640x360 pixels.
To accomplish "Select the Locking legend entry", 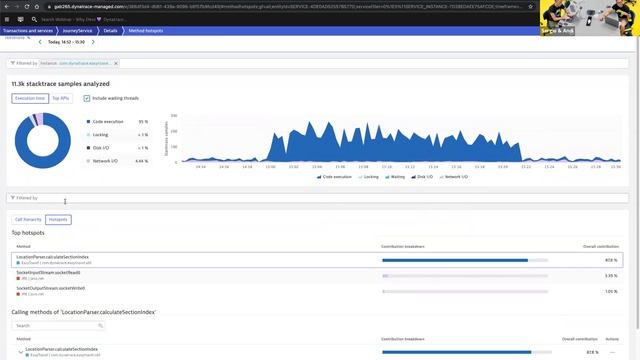I will (x=100, y=135).
